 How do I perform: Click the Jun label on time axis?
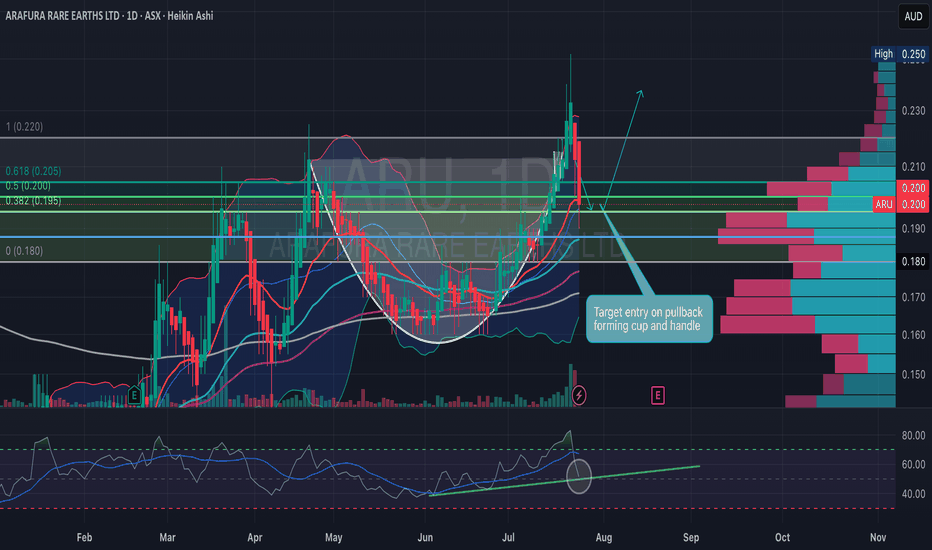[425, 538]
